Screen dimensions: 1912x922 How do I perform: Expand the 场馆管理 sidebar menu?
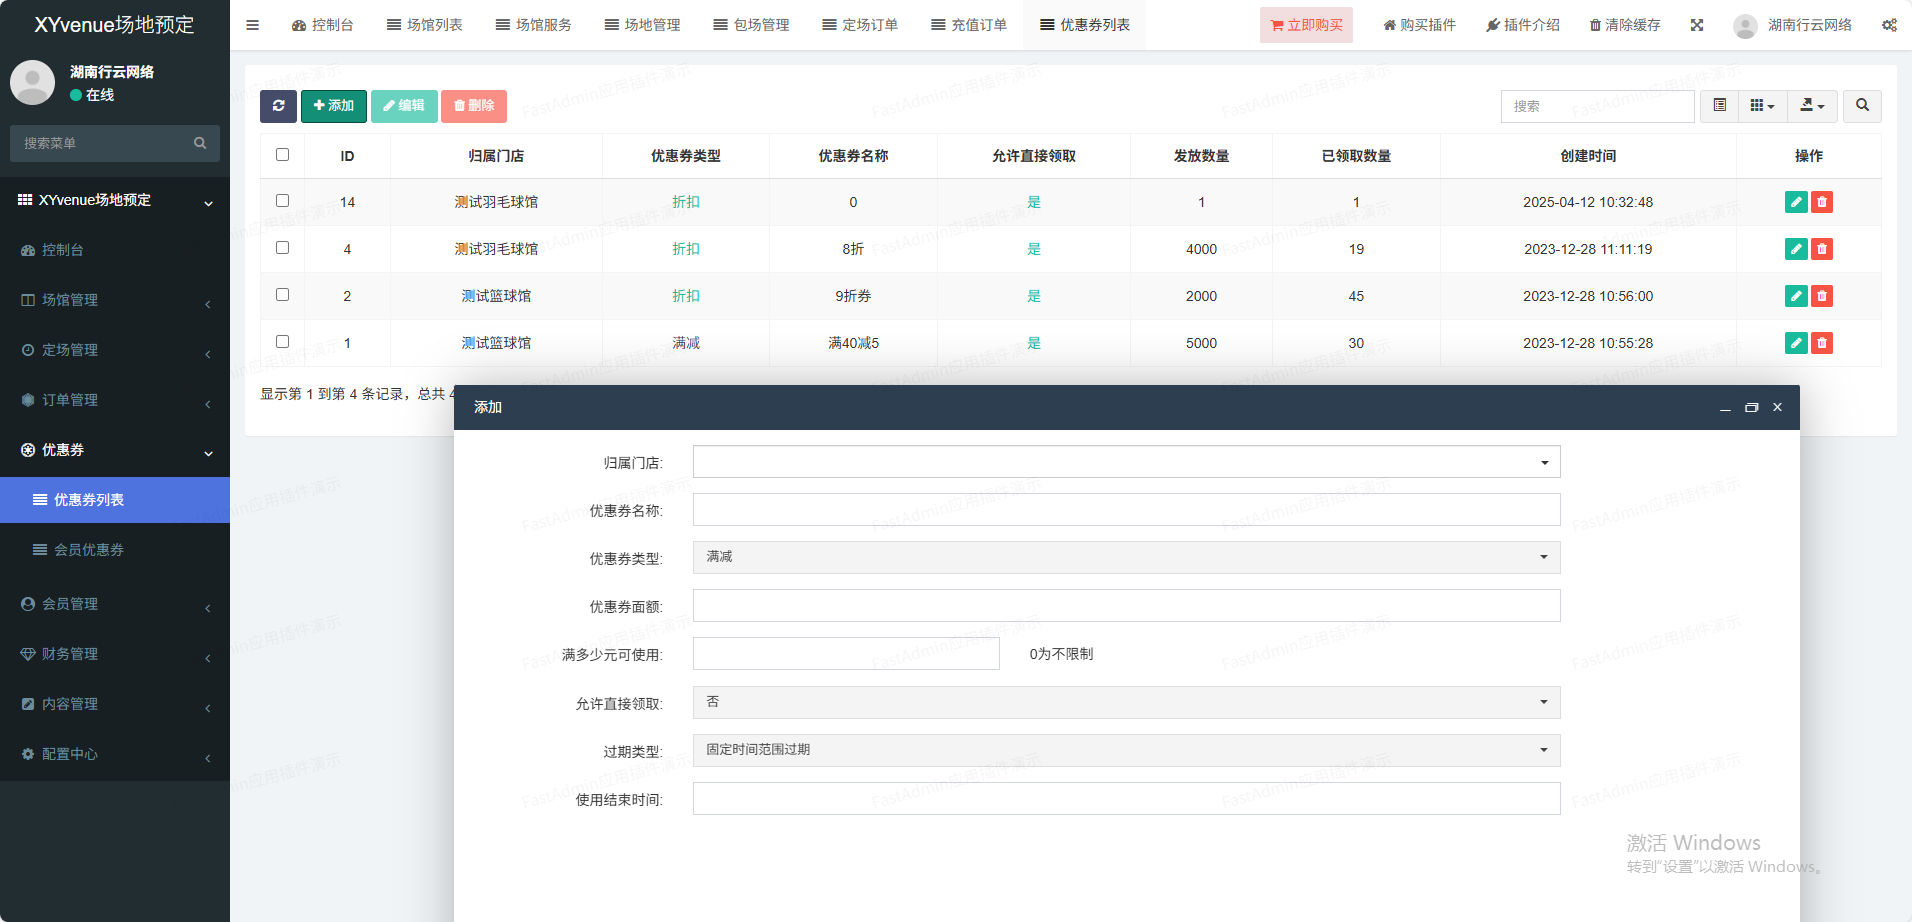click(x=70, y=300)
